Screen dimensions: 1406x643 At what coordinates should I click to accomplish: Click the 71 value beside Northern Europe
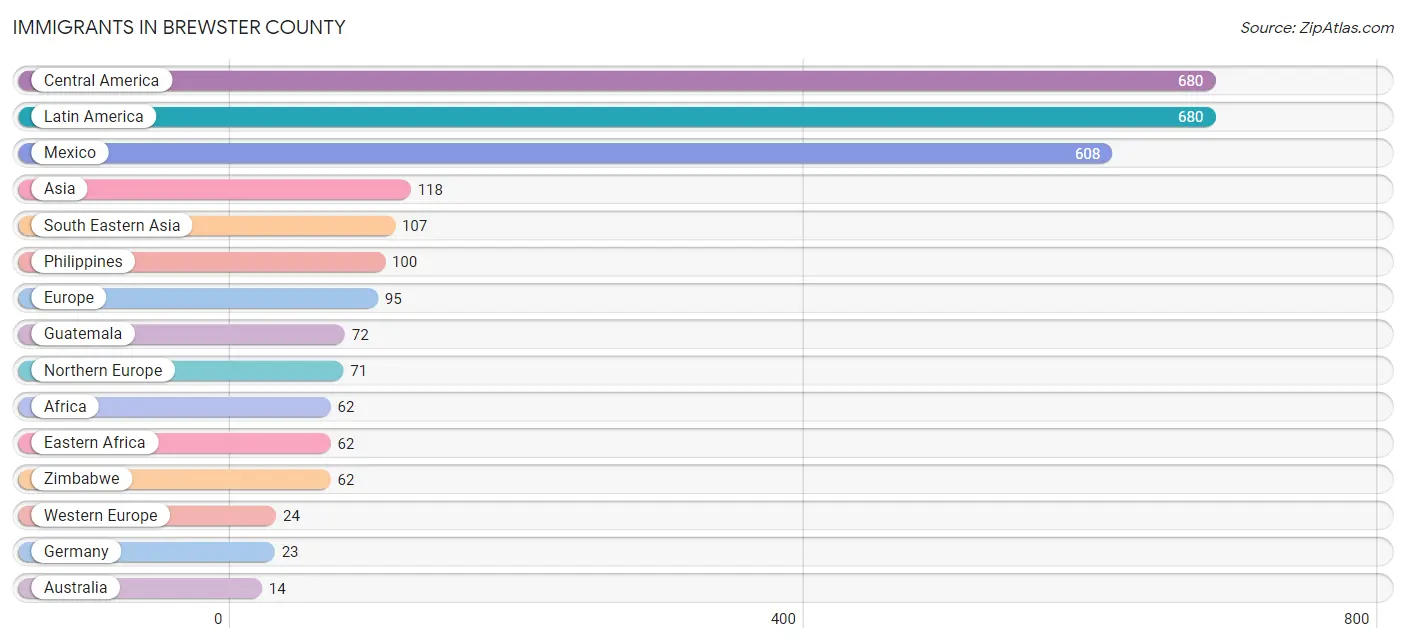coord(358,371)
